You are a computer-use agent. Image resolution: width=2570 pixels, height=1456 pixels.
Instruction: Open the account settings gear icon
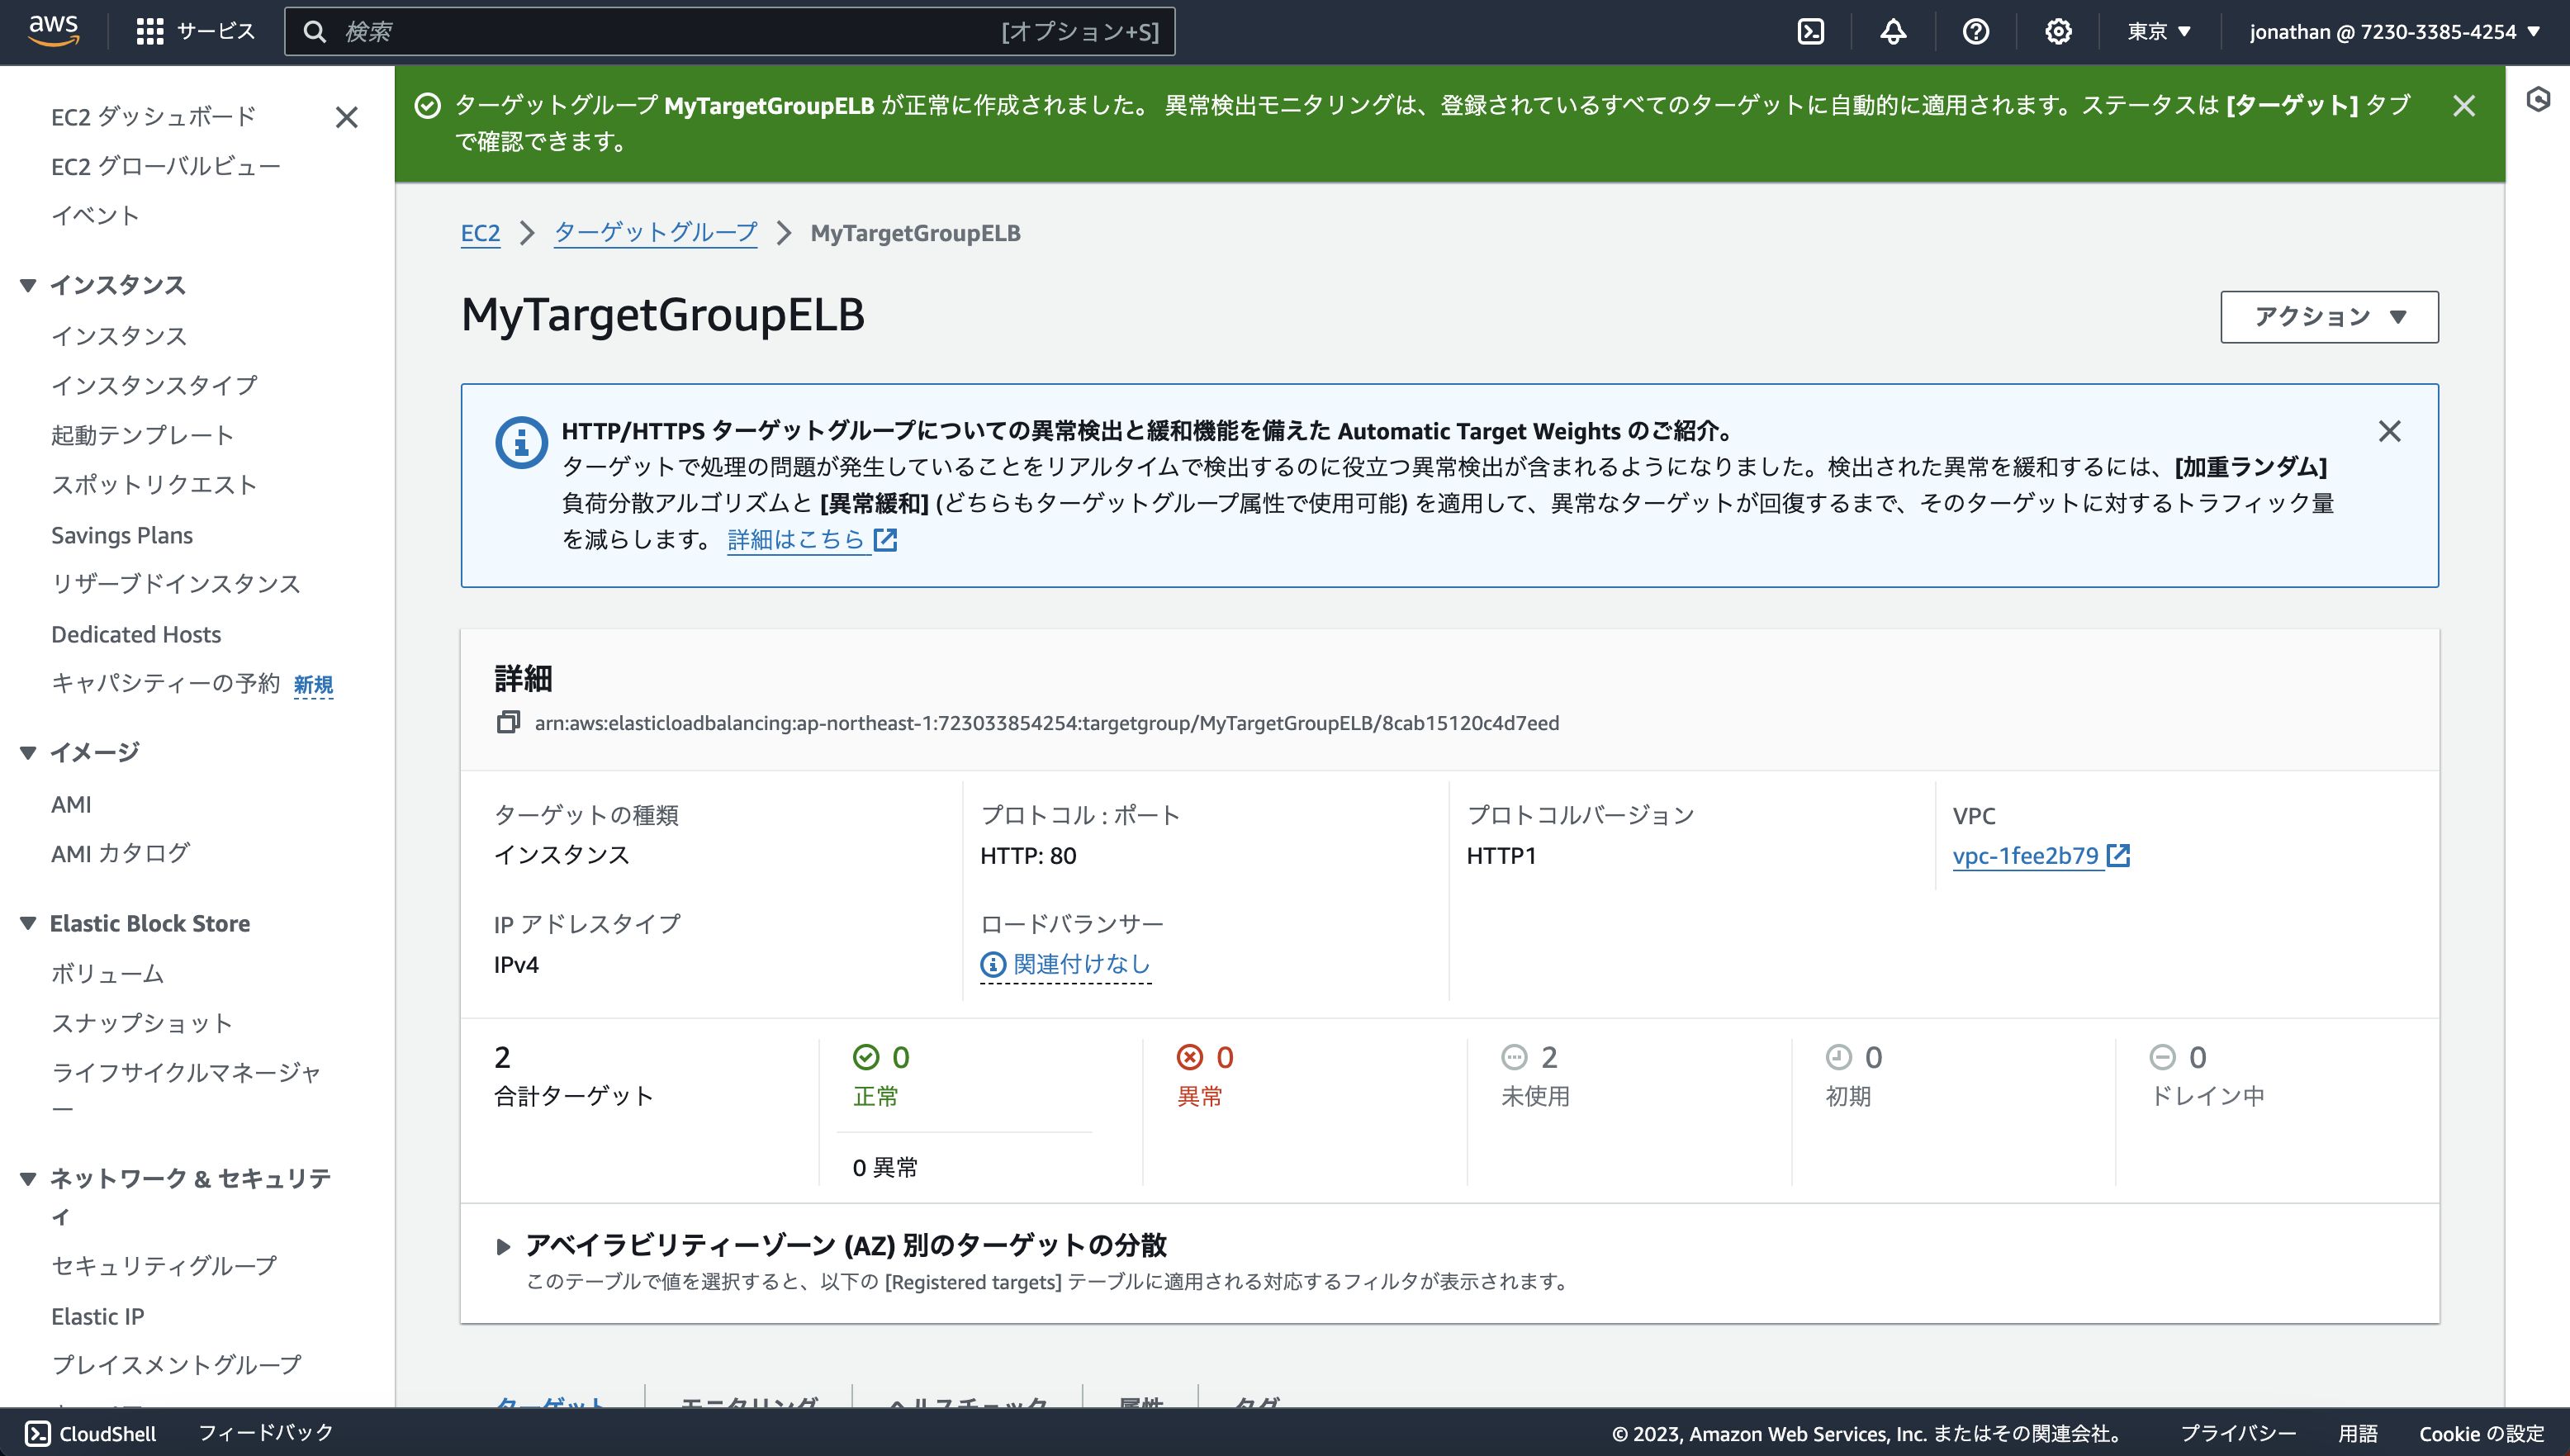[2058, 31]
